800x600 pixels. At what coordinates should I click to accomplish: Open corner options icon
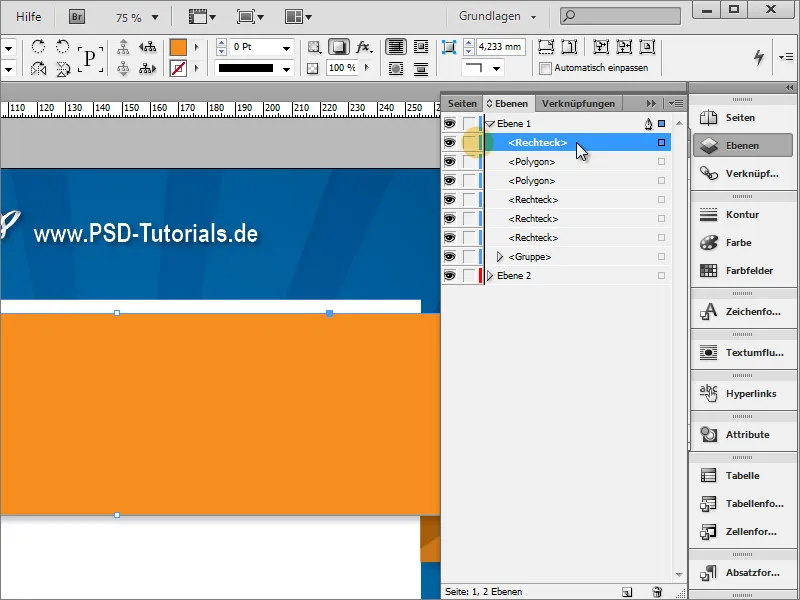(x=448, y=47)
